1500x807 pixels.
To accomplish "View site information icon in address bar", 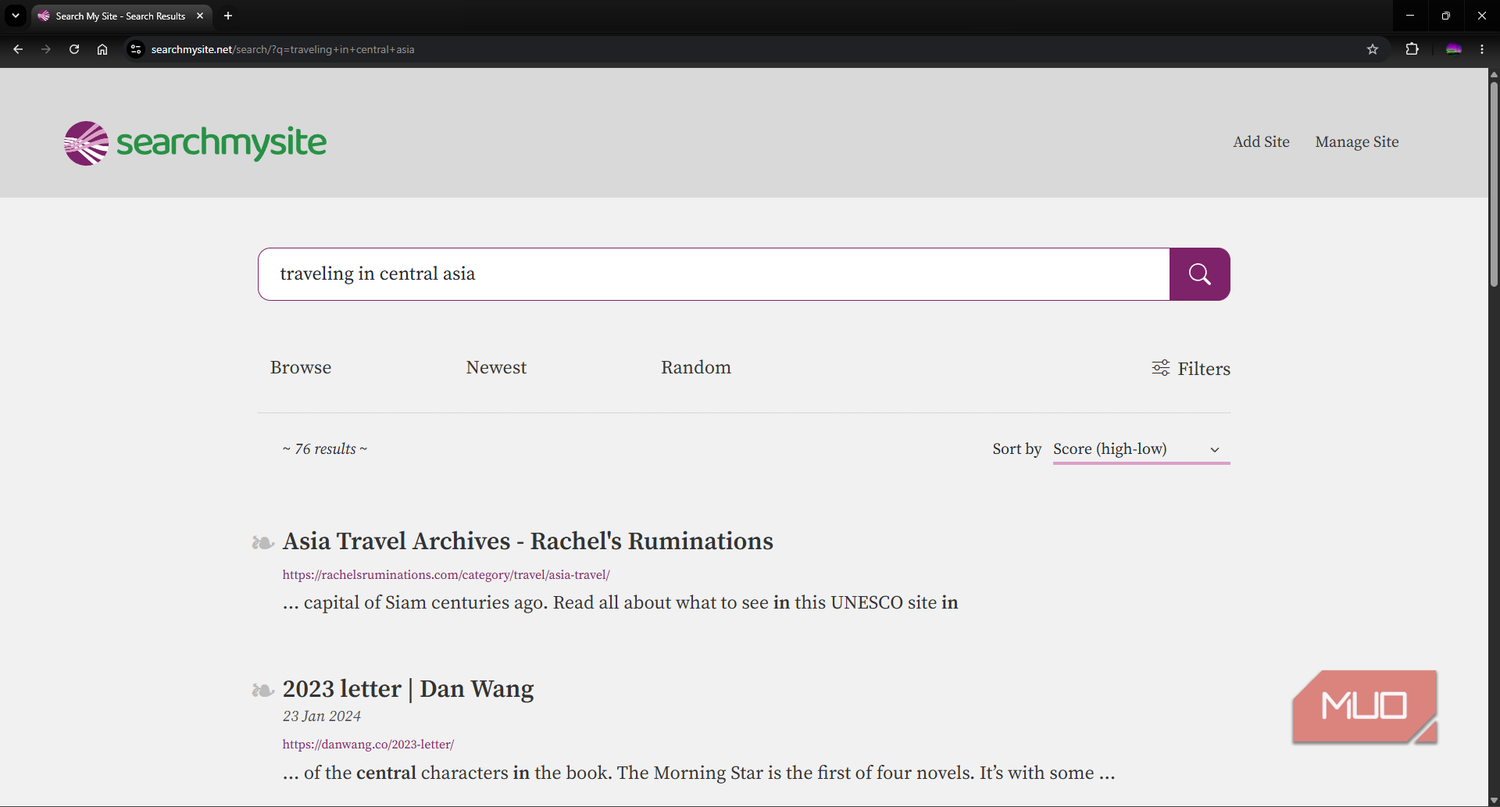I will 137,49.
